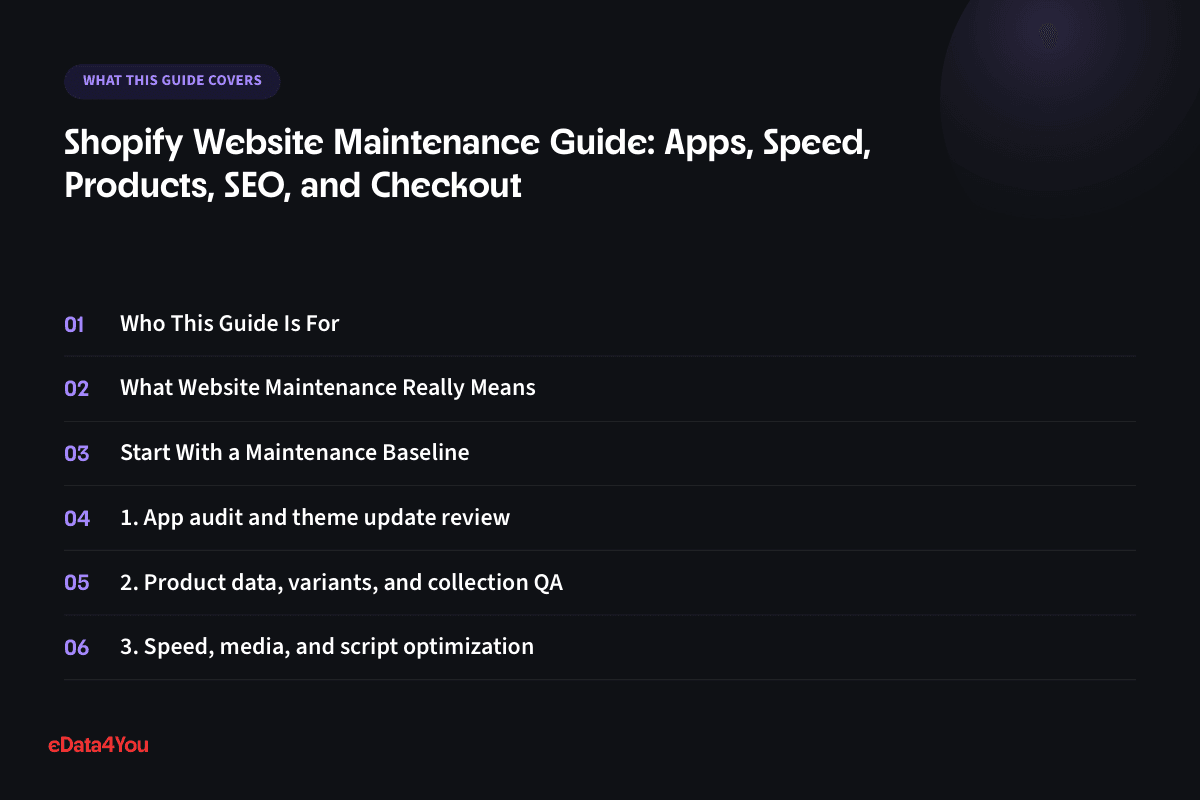Click the number 03 label
Image resolution: width=1200 pixels, height=800 pixels.
tap(77, 453)
